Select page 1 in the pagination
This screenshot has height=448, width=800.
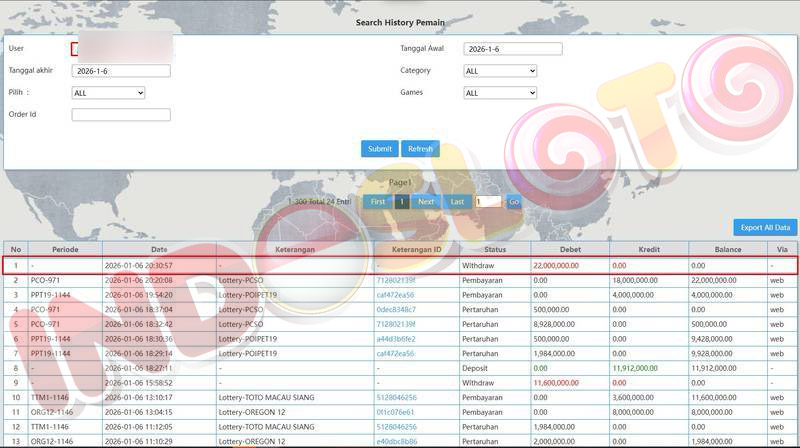(x=401, y=202)
